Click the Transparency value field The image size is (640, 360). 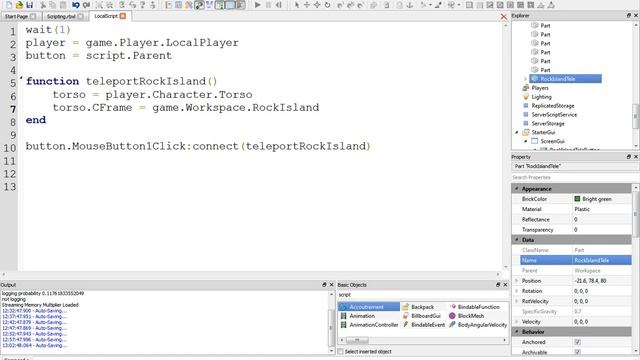(x=602, y=229)
